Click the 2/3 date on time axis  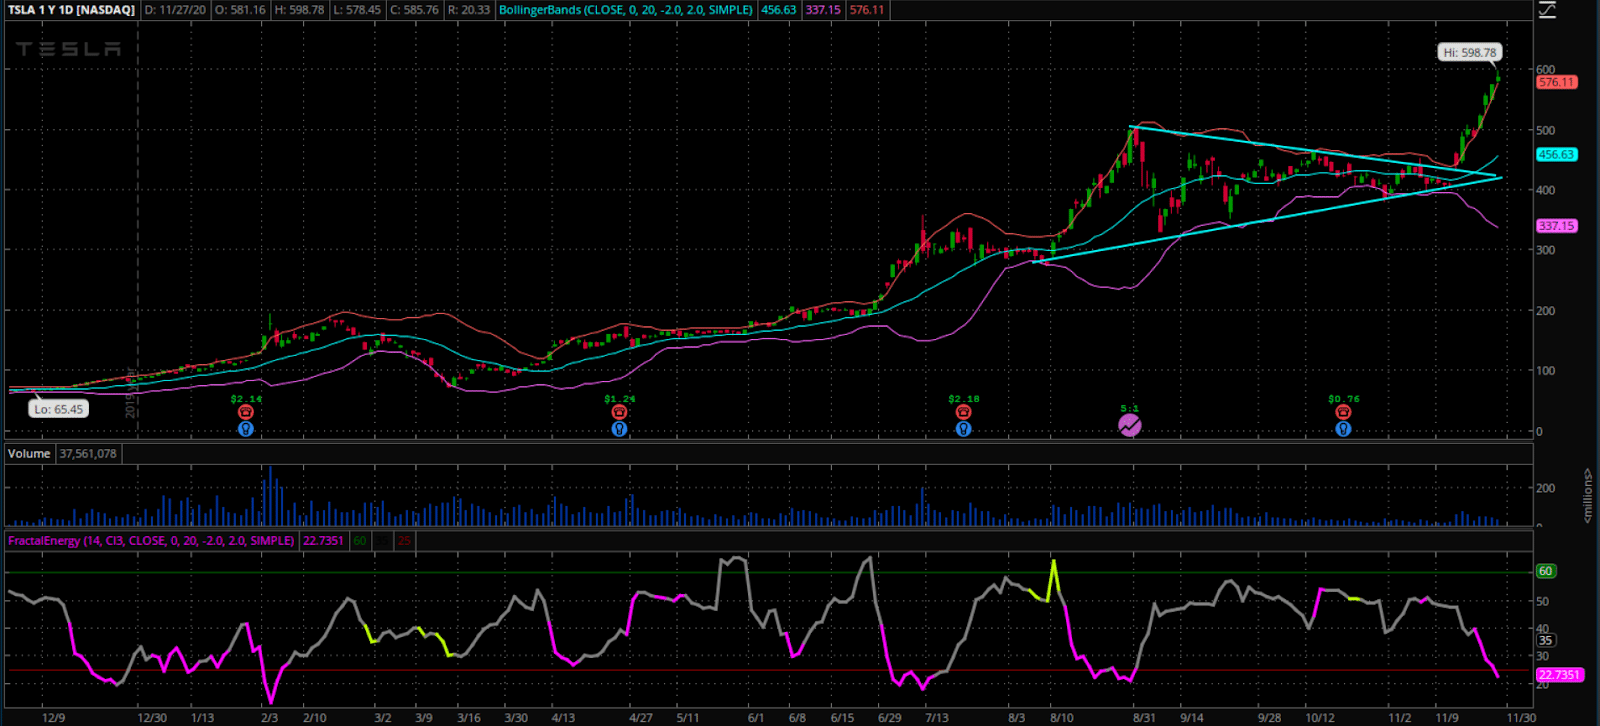tap(269, 718)
